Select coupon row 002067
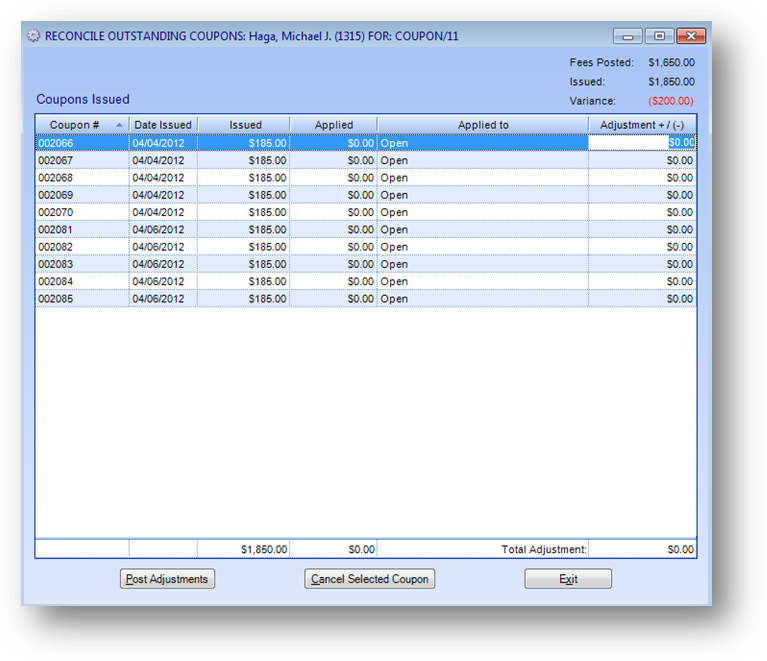This screenshot has height=661, width=767. pos(365,160)
